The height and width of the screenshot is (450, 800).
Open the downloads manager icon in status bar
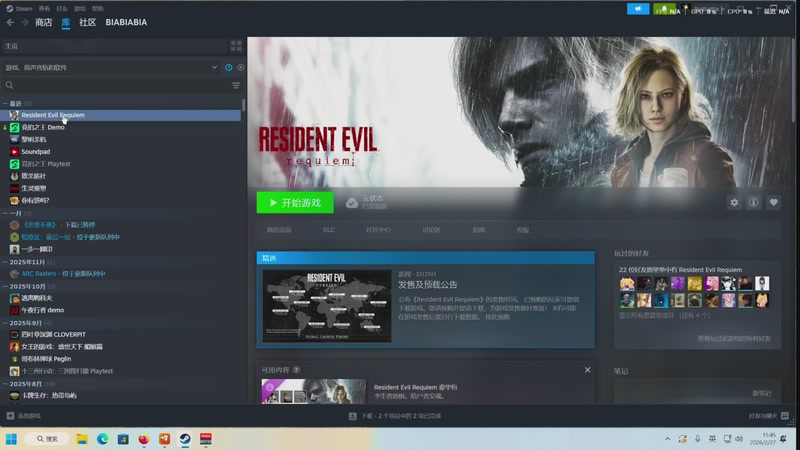pyautogui.click(x=353, y=416)
